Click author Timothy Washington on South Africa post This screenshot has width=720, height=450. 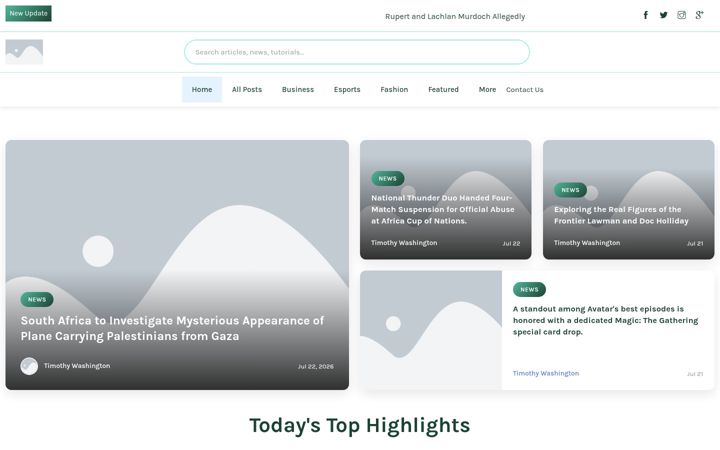click(77, 366)
